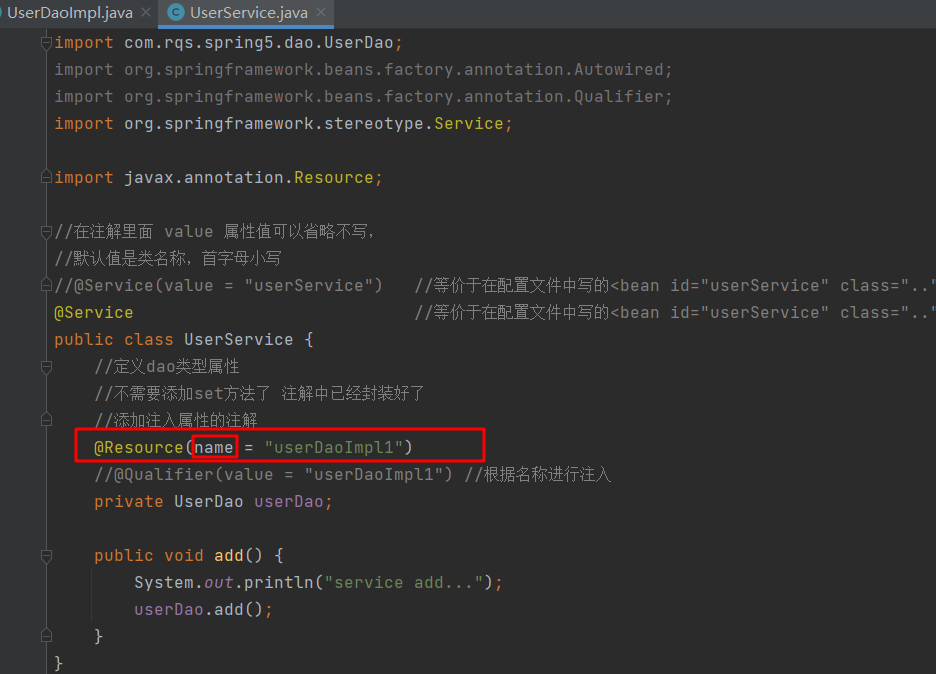Click Resource in javax.annotation import
Viewport: 936px width, 674px height.
[x=334, y=177]
